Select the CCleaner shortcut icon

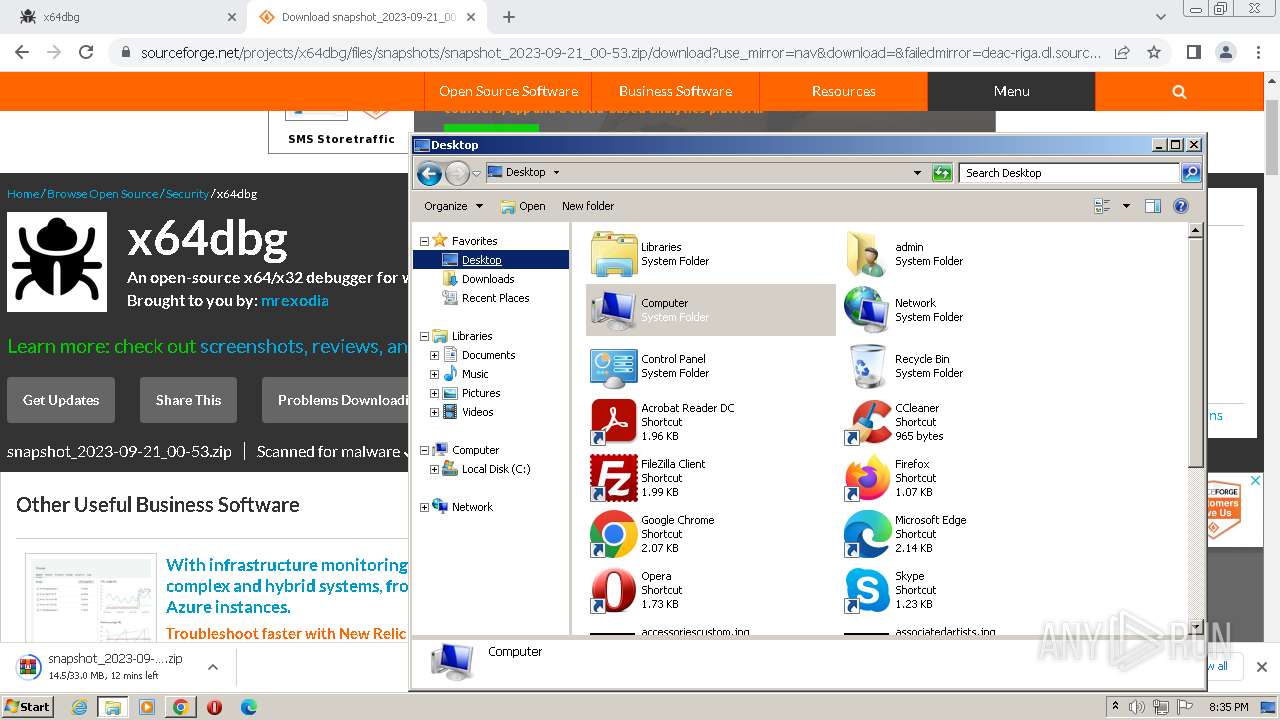[867, 422]
